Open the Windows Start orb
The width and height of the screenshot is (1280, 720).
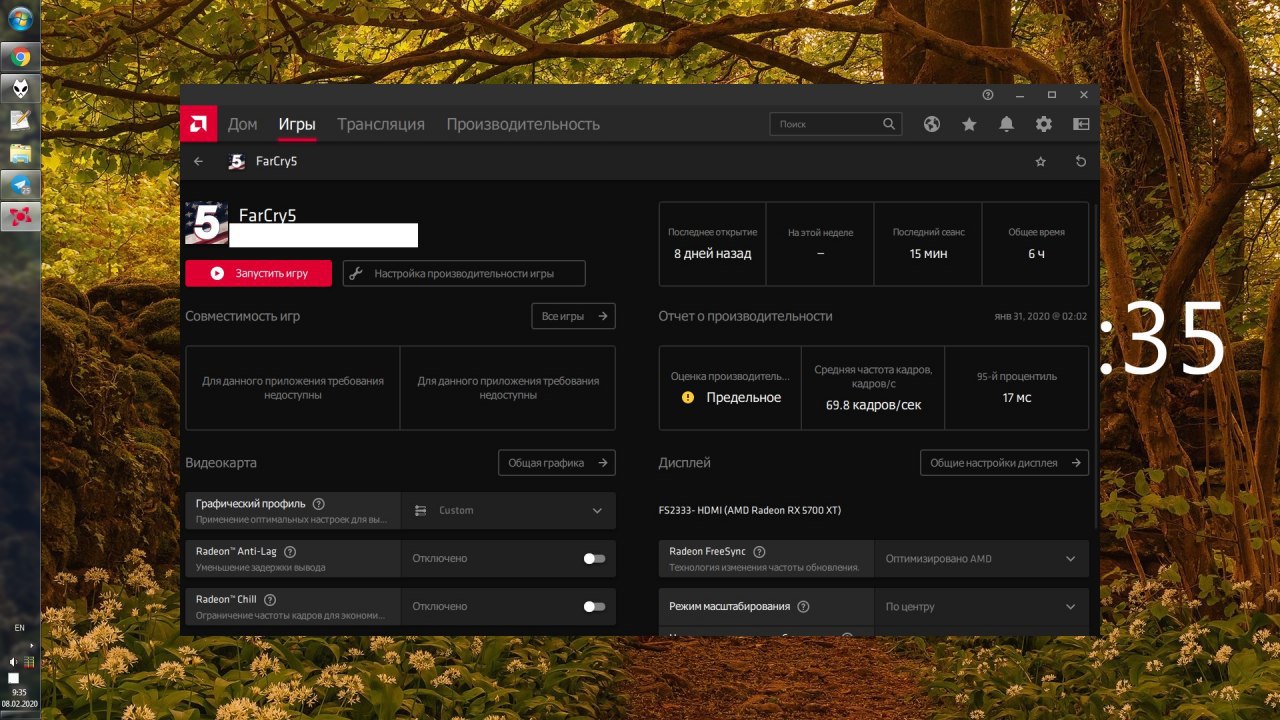pos(20,19)
